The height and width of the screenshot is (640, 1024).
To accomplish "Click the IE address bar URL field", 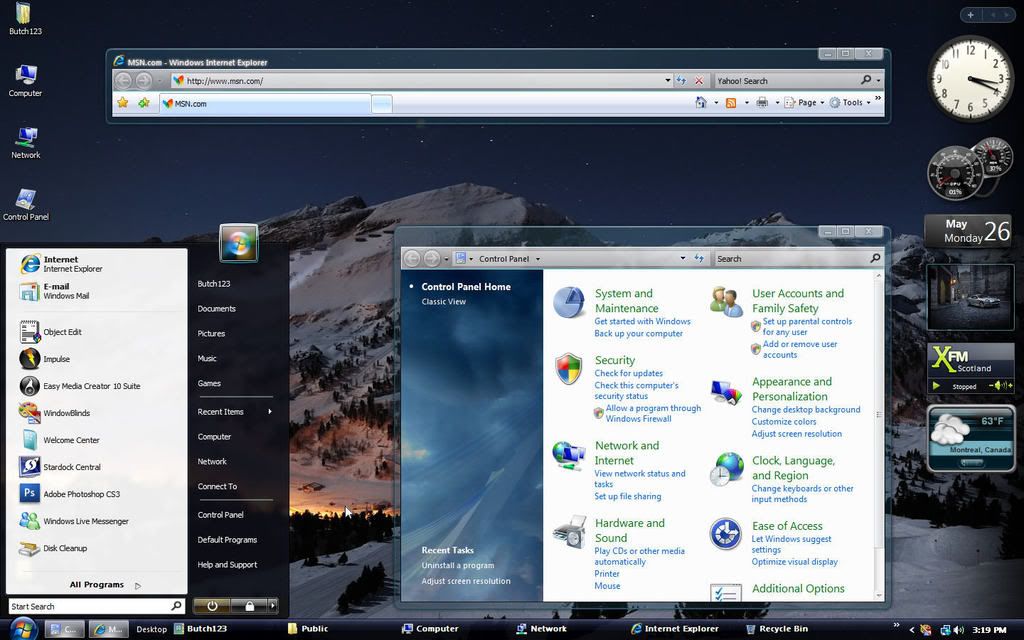I will click(x=418, y=80).
